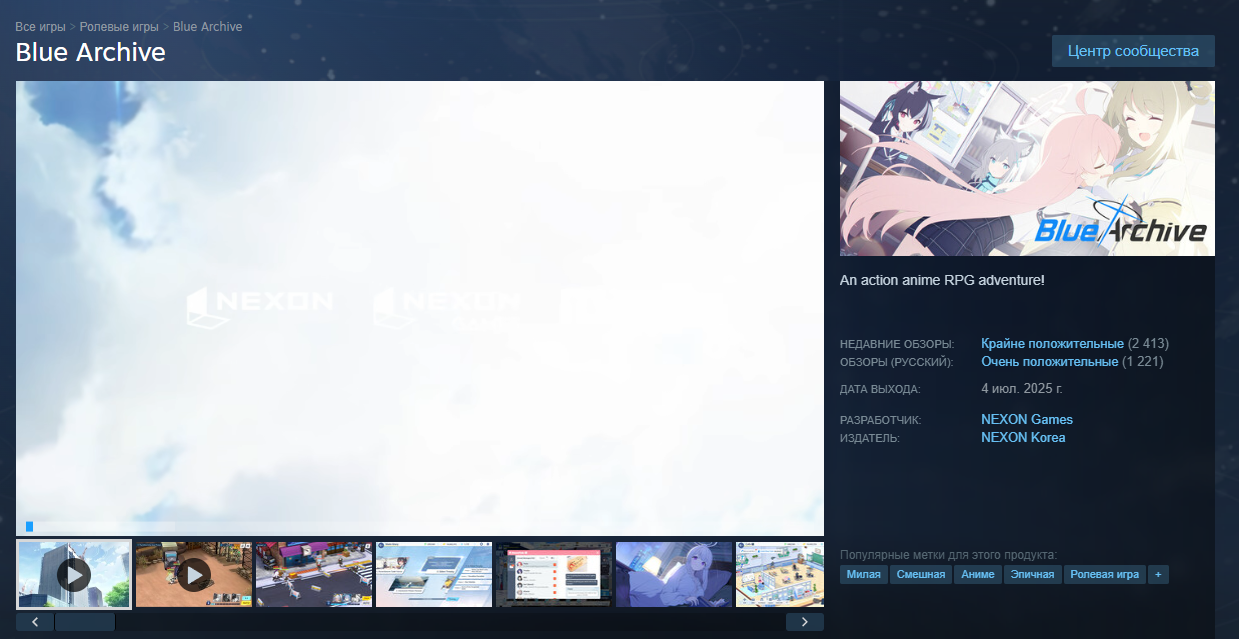View the seventh thumbnail, the isometric cafe

[x=780, y=574]
